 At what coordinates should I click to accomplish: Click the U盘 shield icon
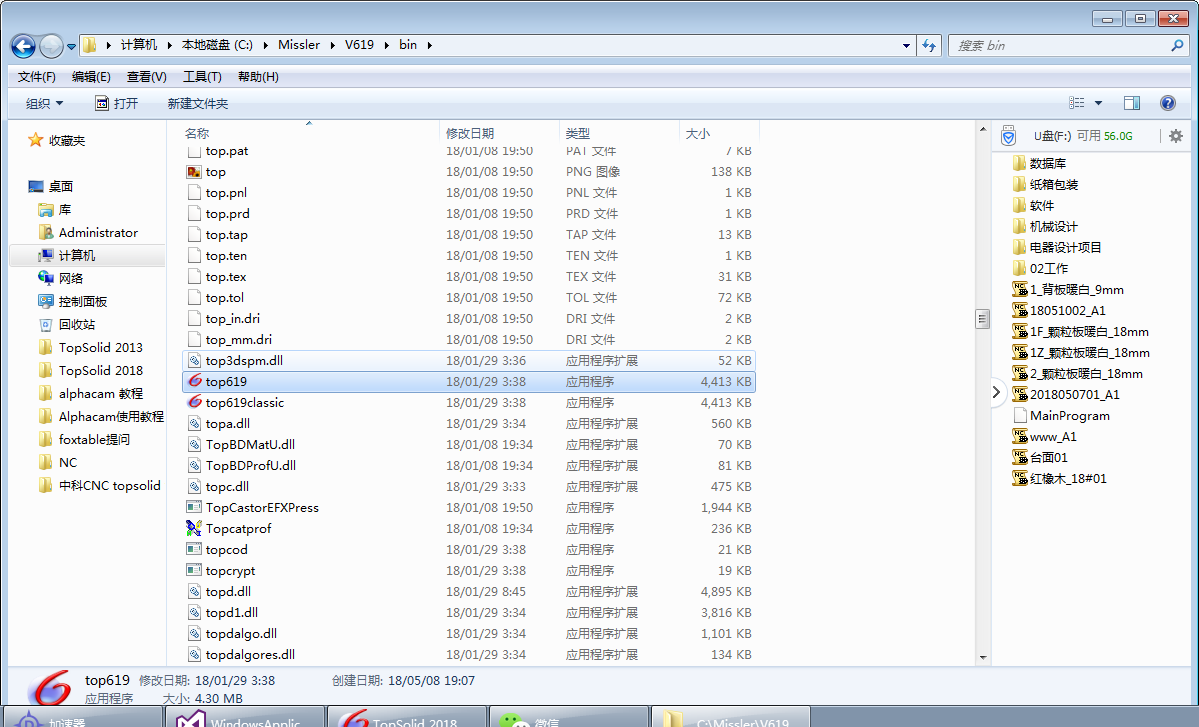1009,135
